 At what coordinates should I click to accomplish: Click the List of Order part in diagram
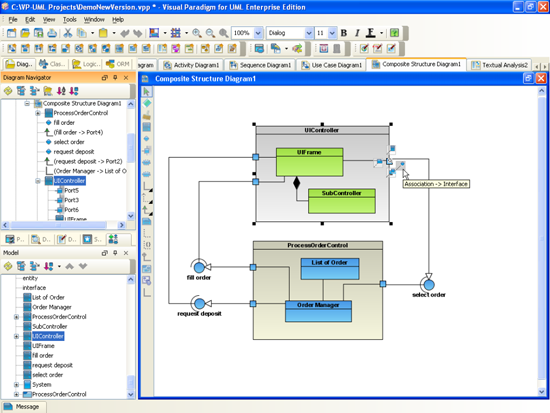pyautogui.click(x=330, y=269)
